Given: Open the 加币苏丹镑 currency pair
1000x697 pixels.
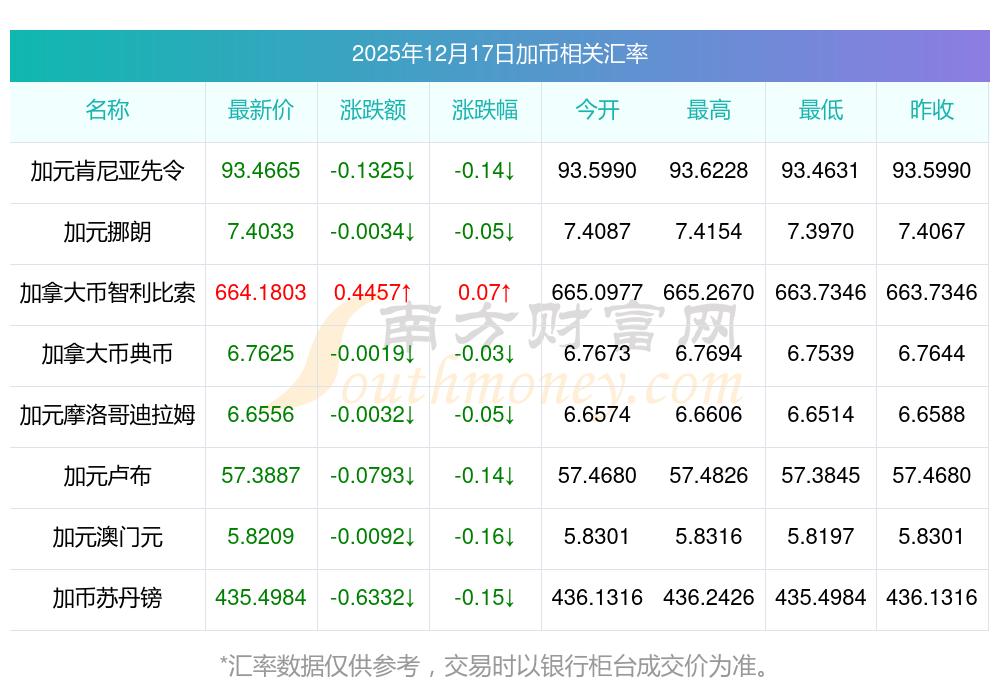Looking at the screenshot, I should pos(107,598).
